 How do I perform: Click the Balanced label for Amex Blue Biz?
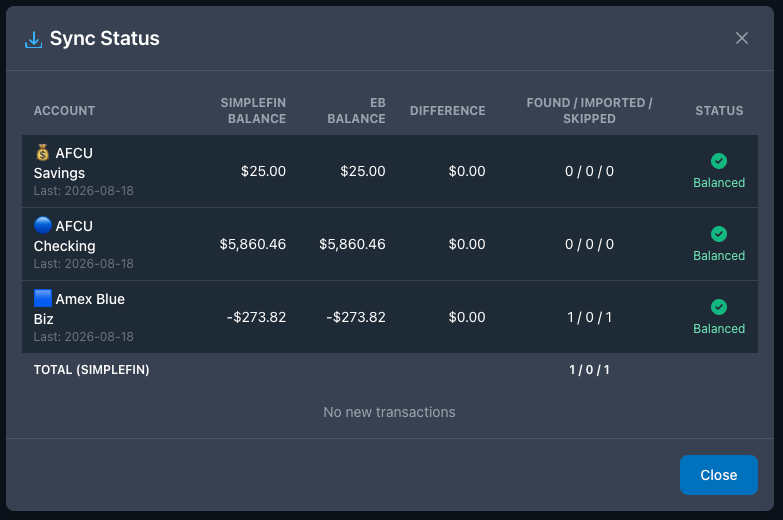(719, 329)
